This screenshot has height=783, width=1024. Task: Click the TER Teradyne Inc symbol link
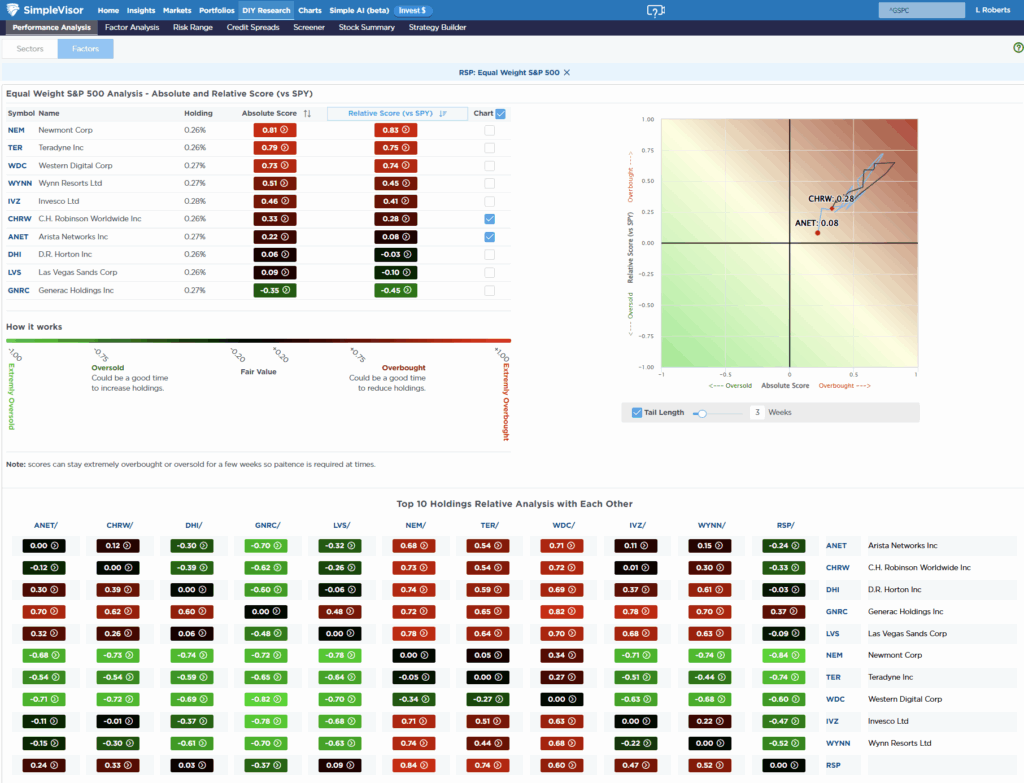click(17, 147)
